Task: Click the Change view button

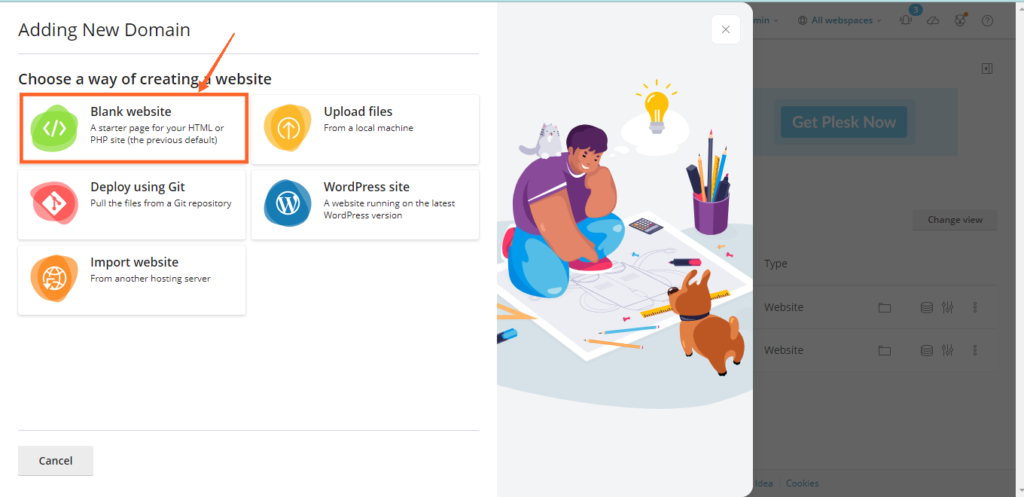Action: [x=955, y=219]
